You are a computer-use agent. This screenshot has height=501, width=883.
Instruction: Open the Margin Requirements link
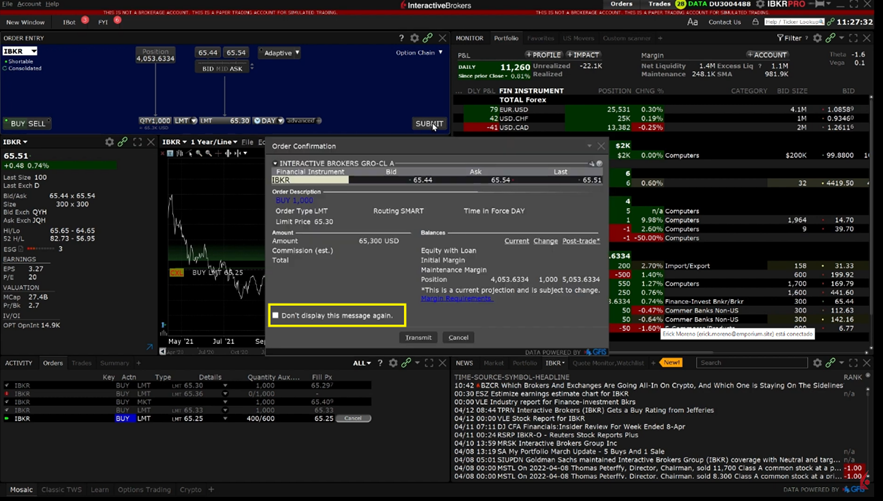(x=456, y=298)
